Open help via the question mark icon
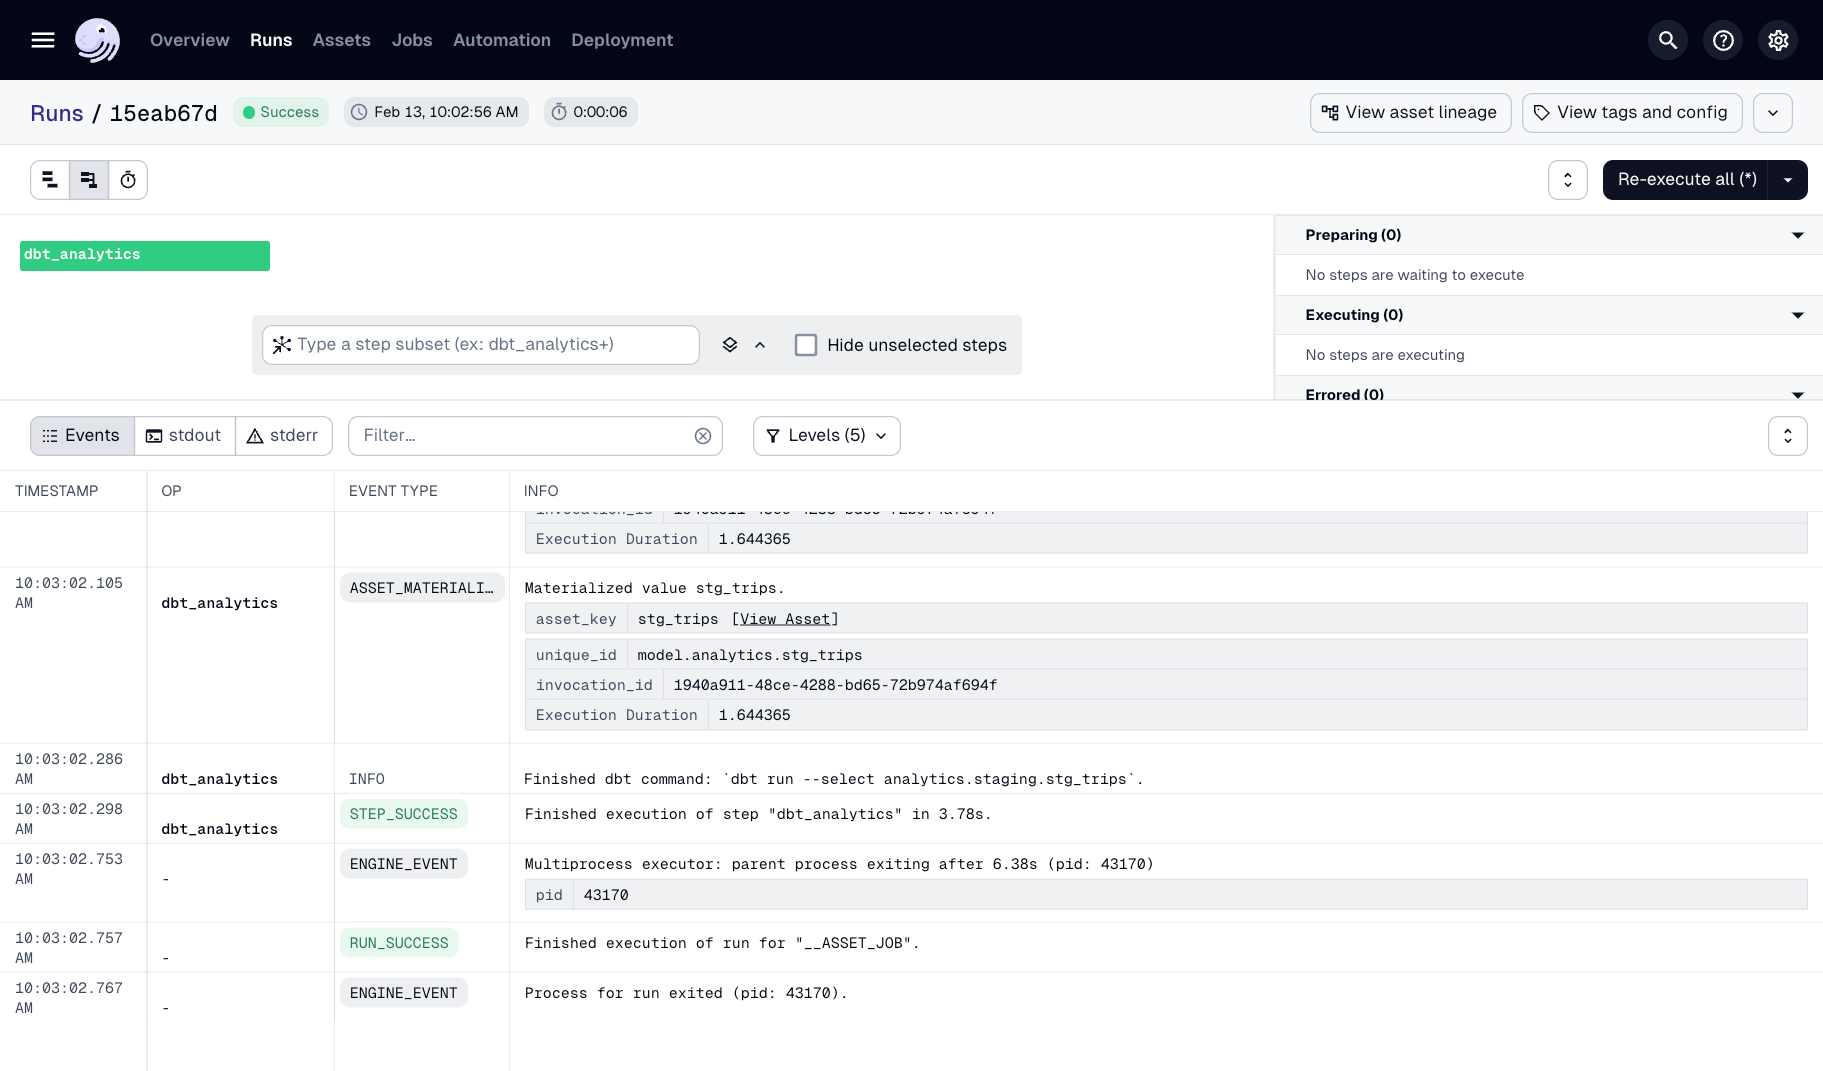This screenshot has height=1071, width=1823. pyautogui.click(x=1722, y=40)
